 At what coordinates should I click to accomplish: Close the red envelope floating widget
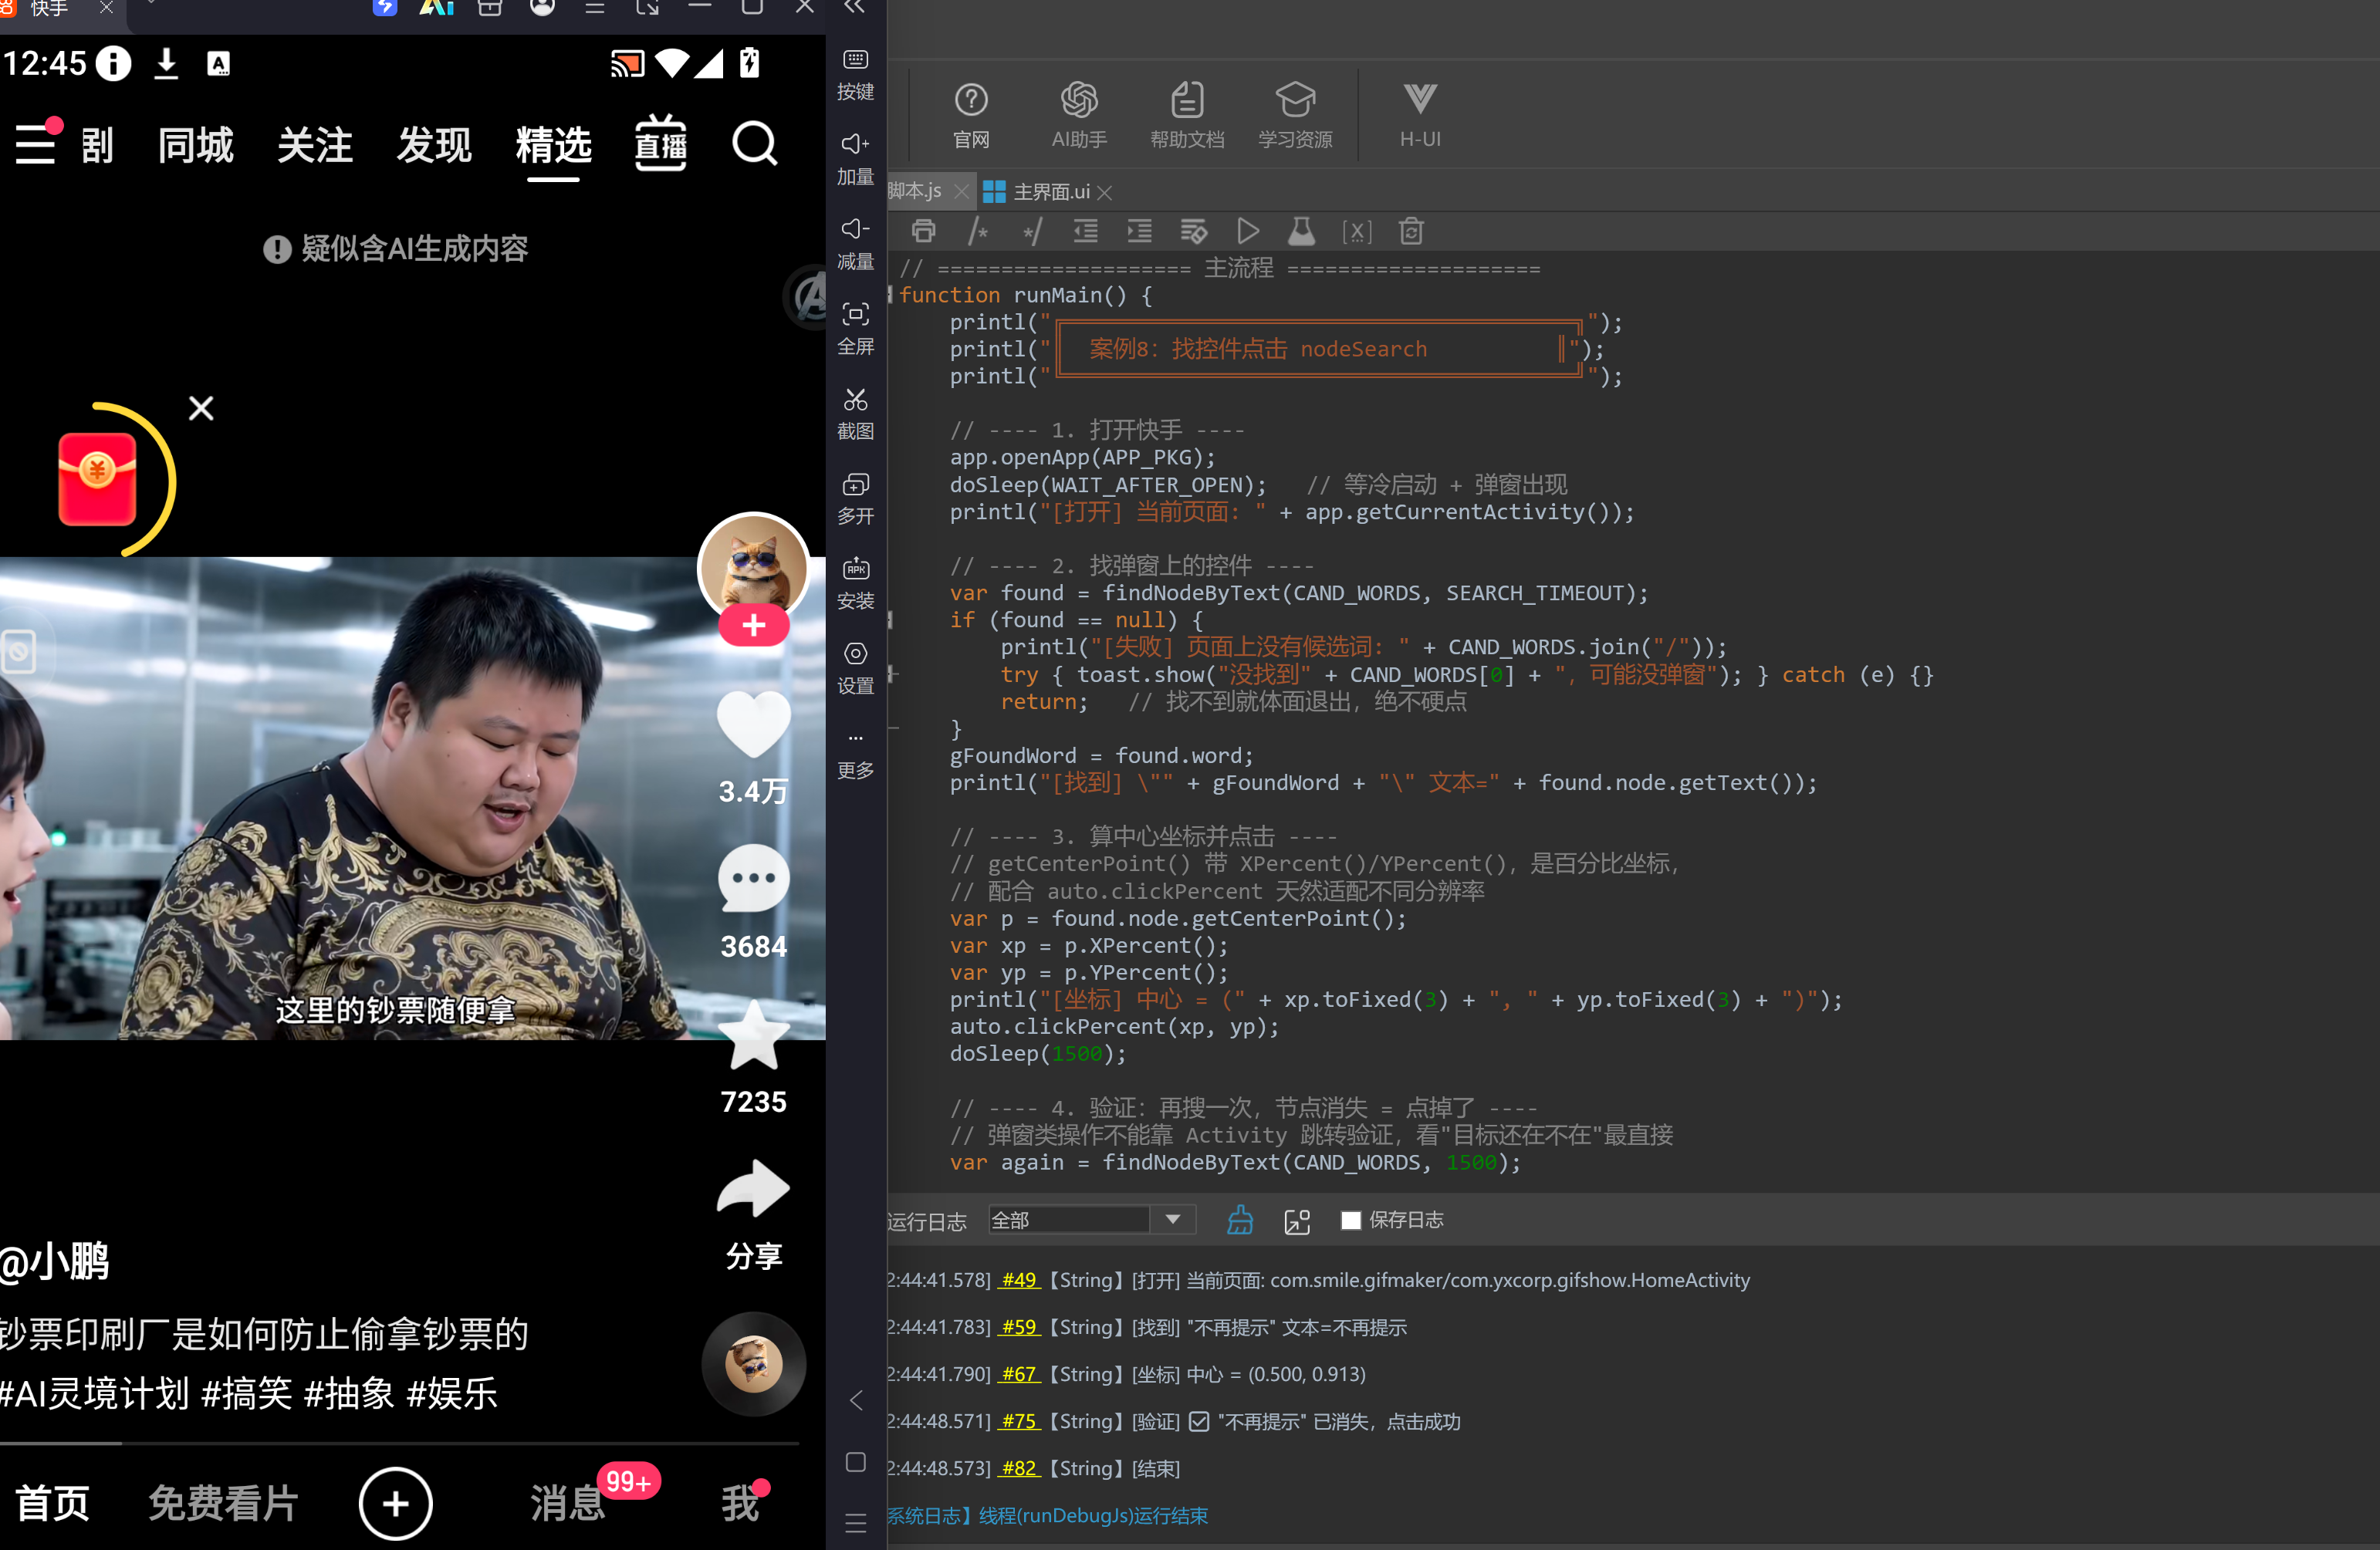(201, 408)
